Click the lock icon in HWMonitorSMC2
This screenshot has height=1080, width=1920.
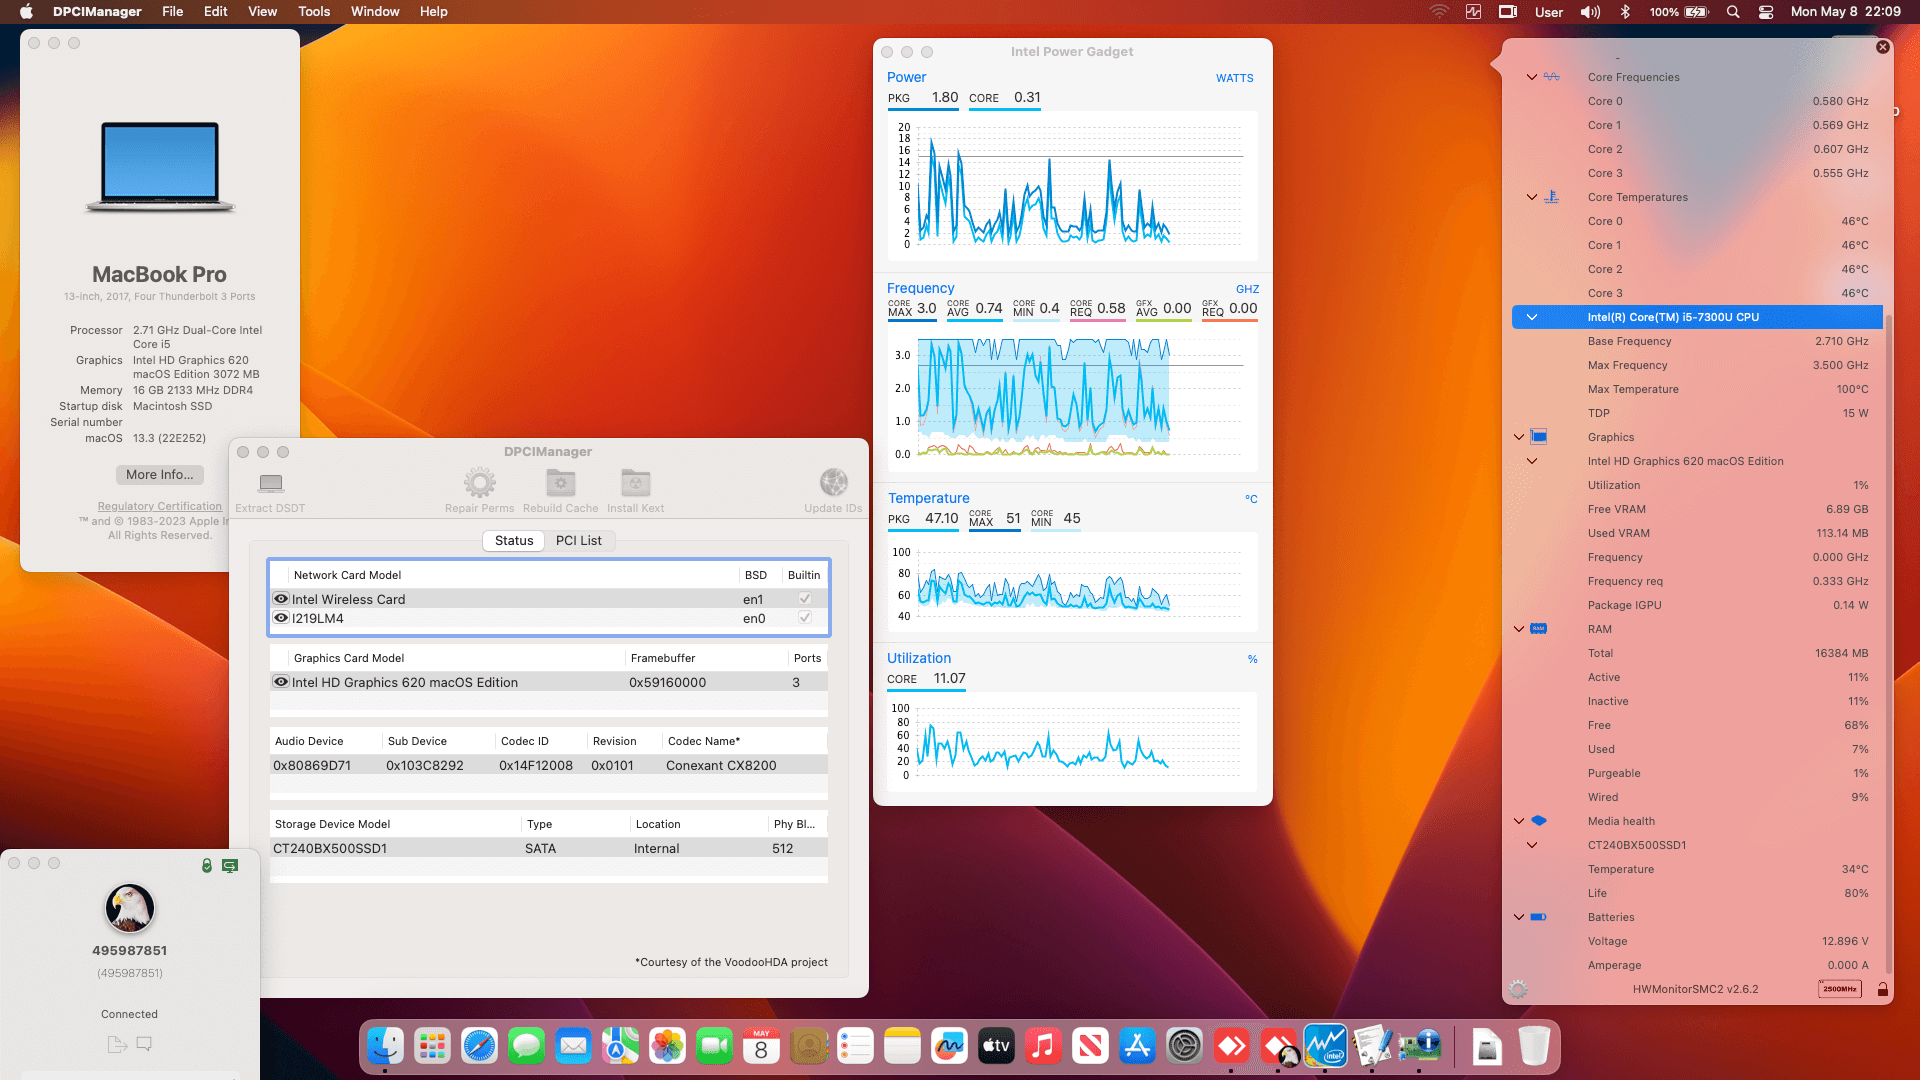click(1883, 989)
